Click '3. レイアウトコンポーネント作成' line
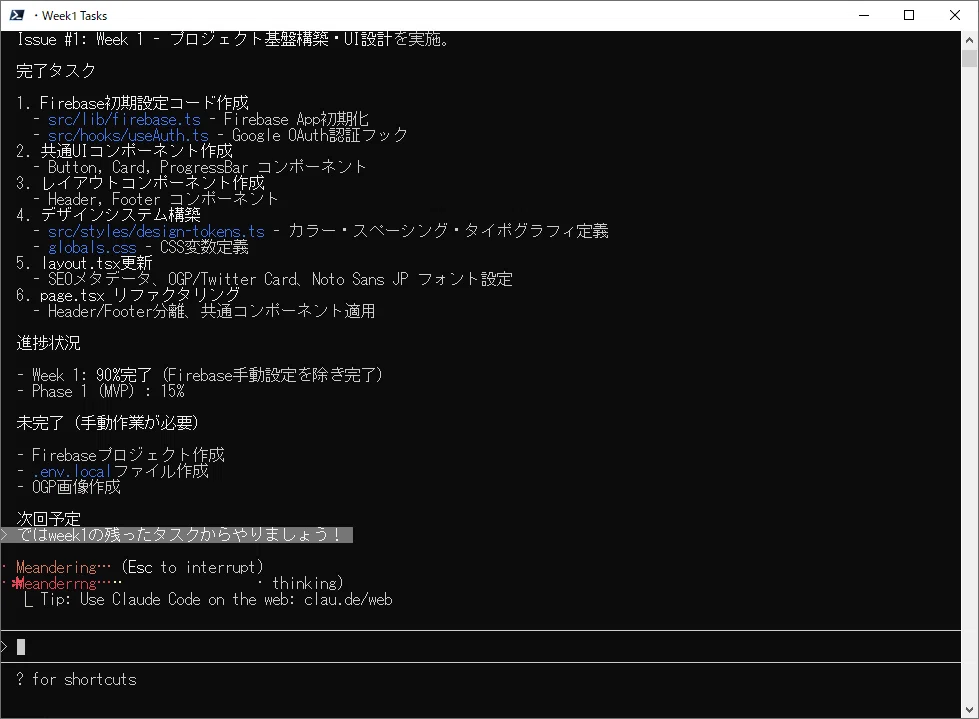979x719 pixels. (140, 183)
